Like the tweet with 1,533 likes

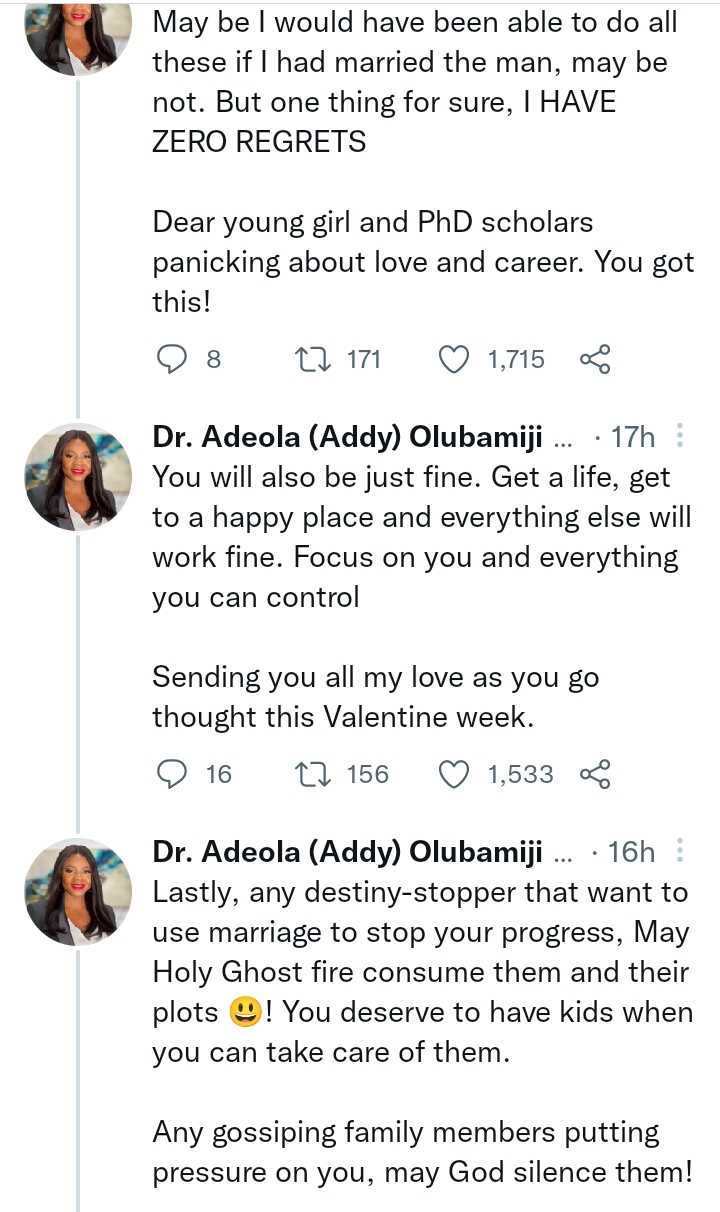455,774
